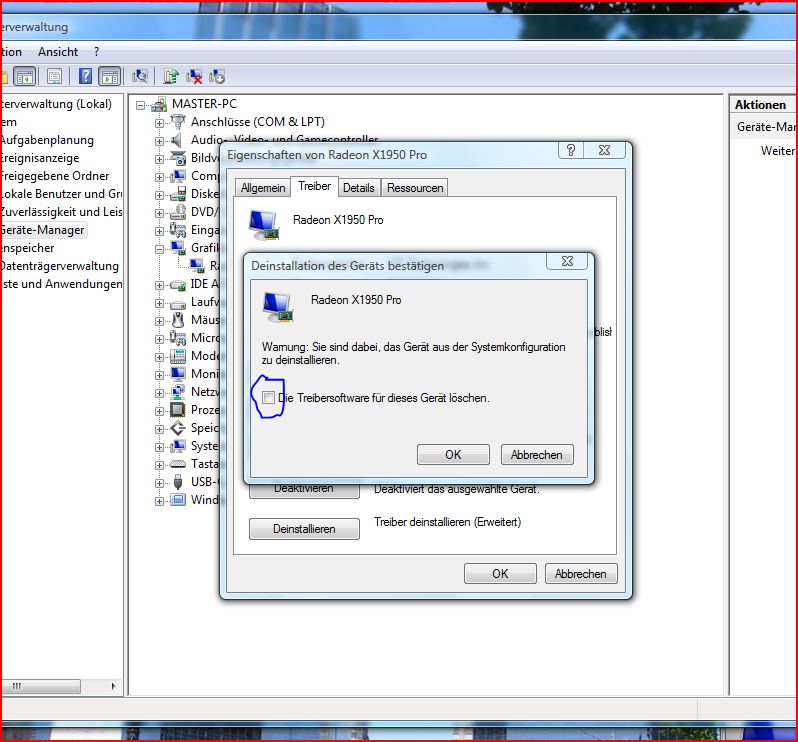Select Ereignisanzeige in the left tree
The height and width of the screenshot is (742, 798).
(40, 158)
